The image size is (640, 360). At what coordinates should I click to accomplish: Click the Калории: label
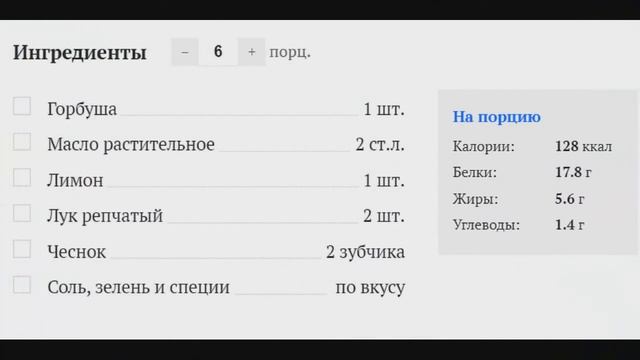click(x=484, y=146)
